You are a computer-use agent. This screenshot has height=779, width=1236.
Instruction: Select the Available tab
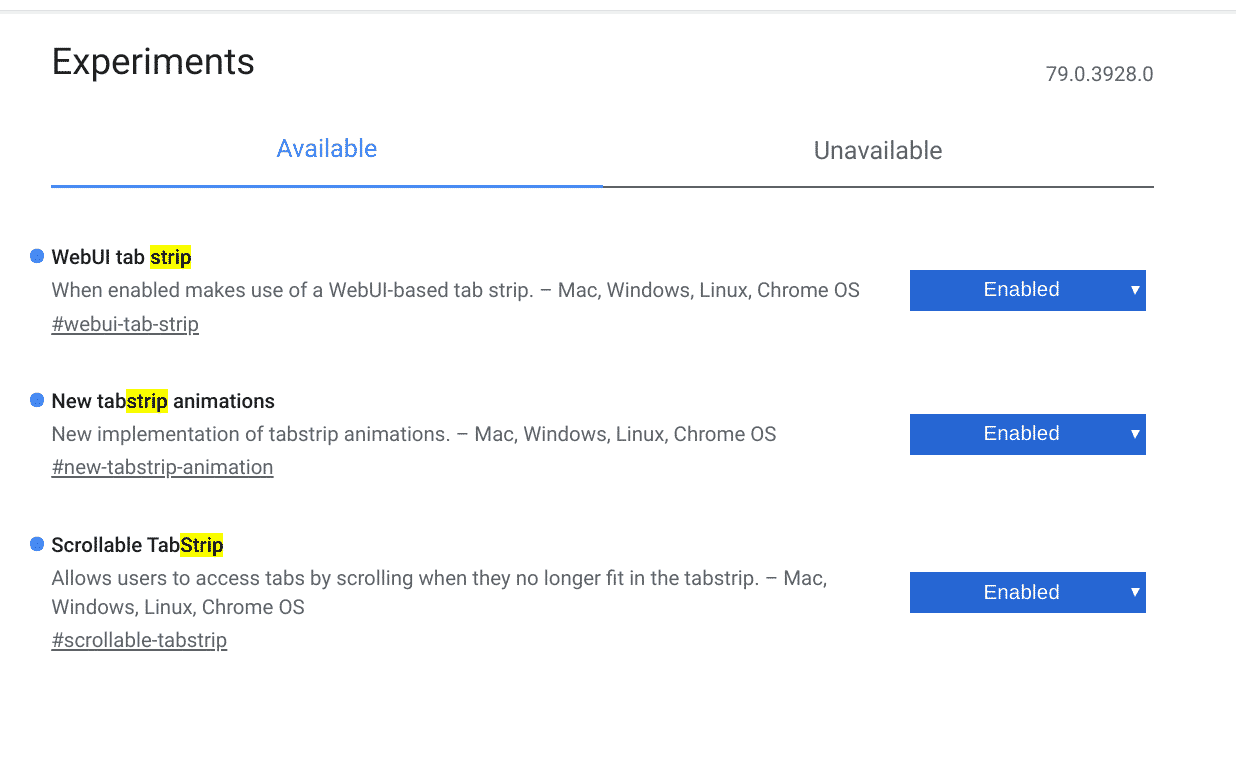tap(327, 148)
